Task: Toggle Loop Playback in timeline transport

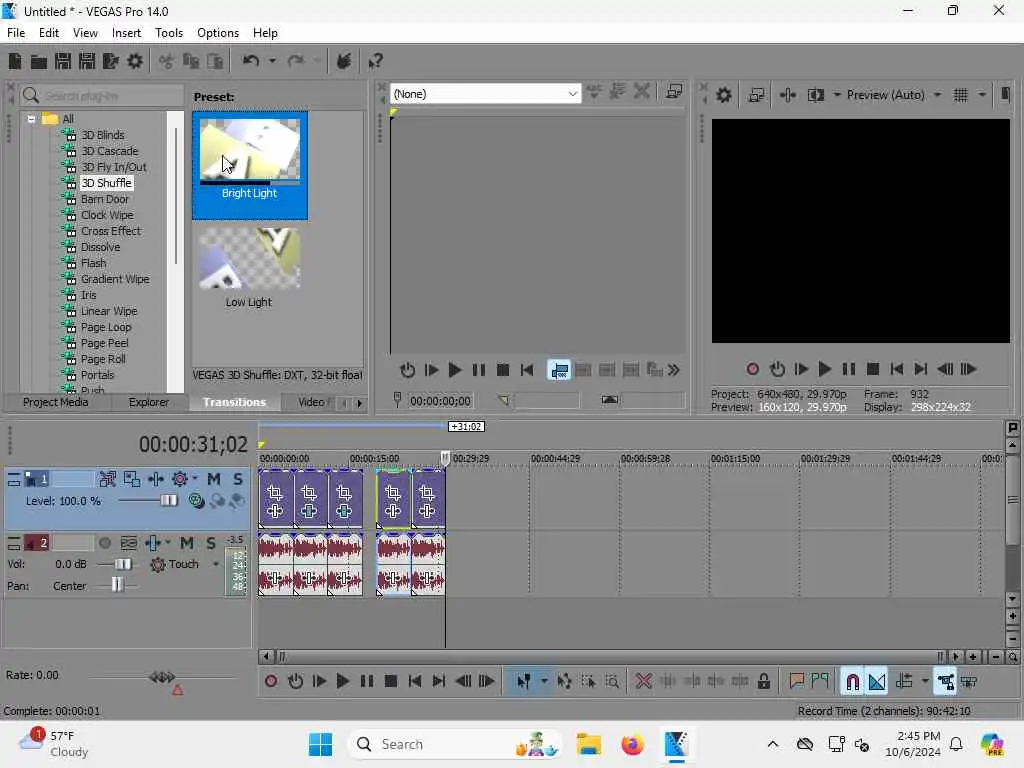Action: click(x=295, y=682)
